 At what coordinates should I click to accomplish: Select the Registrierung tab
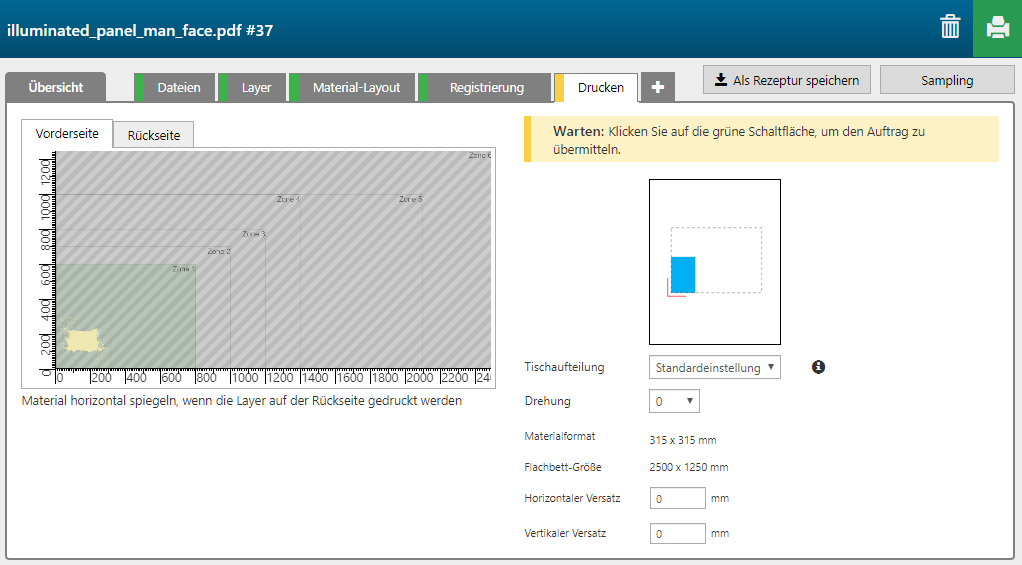(x=486, y=88)
